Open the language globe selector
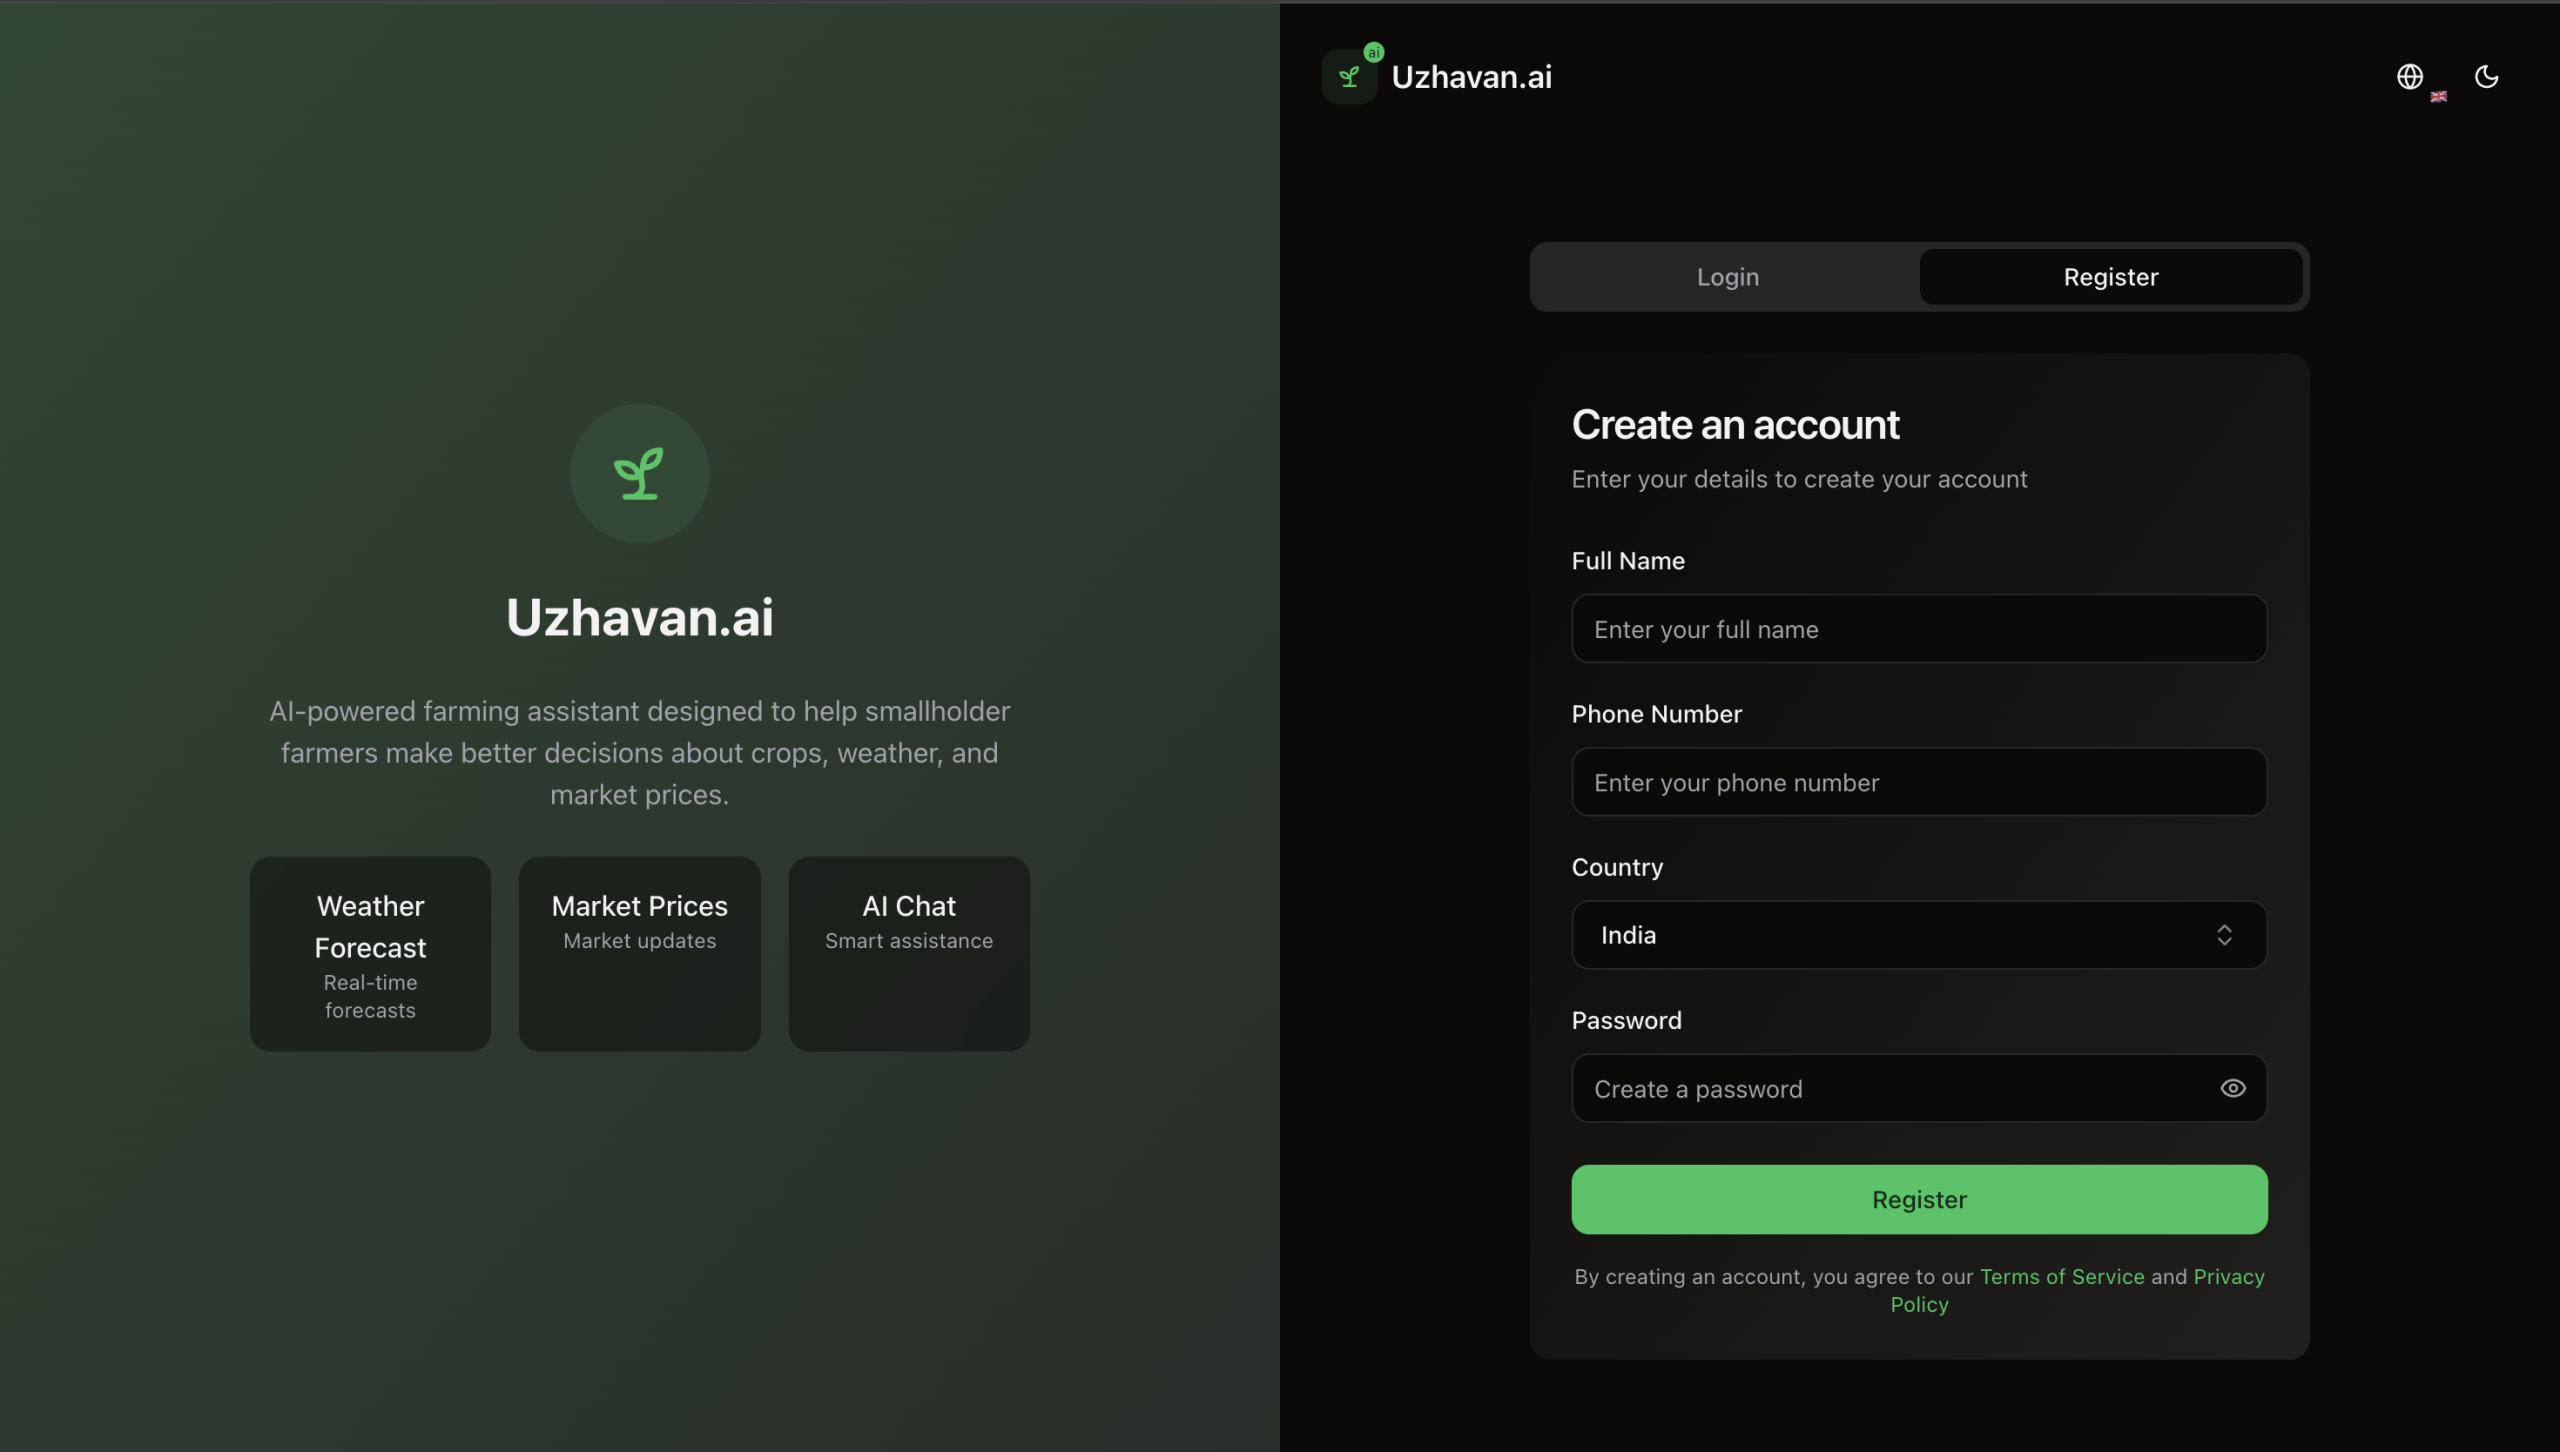This screenshot has width=2560, height=1452. click(2410, 77)
